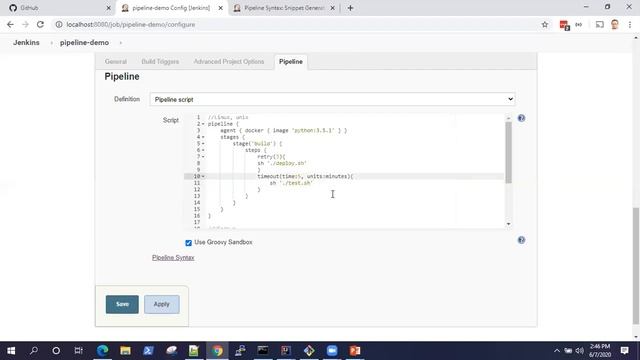
Task: Open Cortana from taskbar
Action: tap(56, 351)
